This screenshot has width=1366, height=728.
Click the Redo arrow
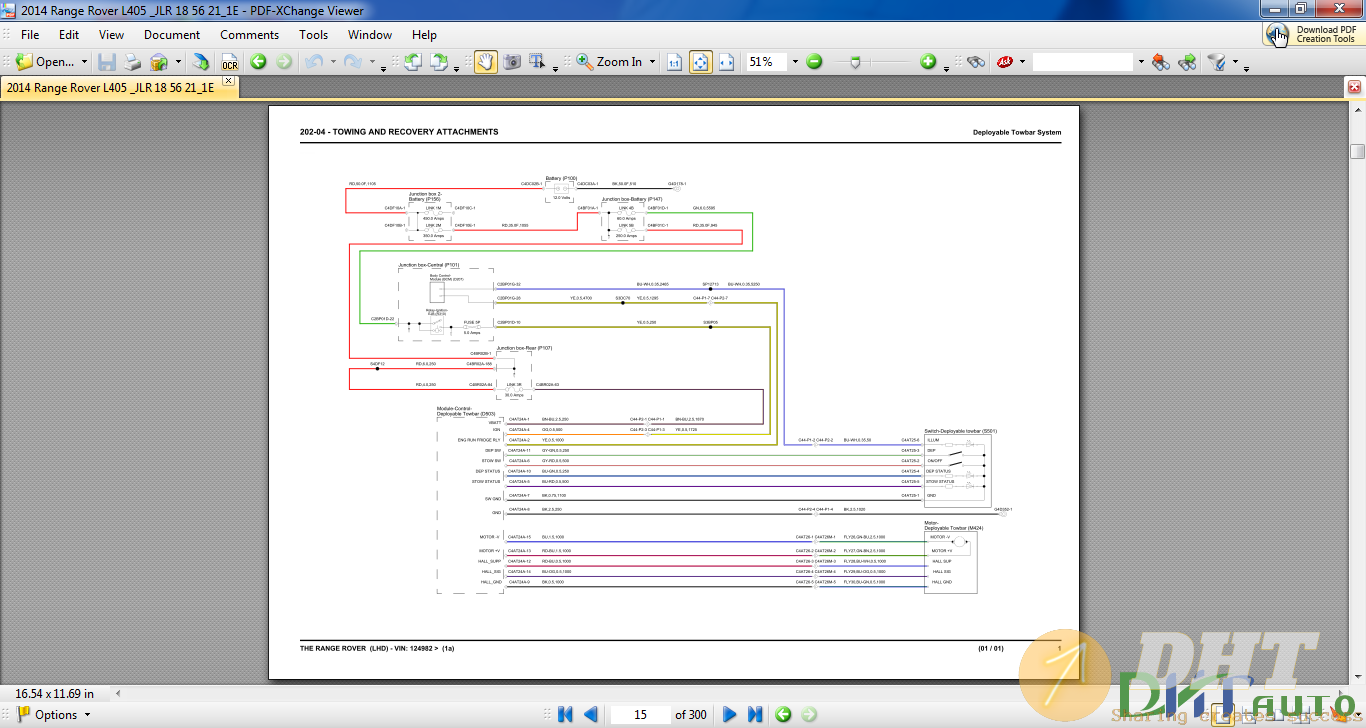pyautogui.click(x=353, y=62)
